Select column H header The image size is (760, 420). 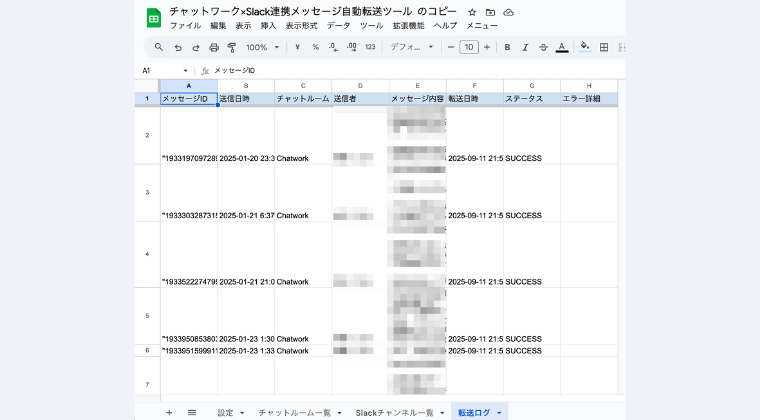pos(589,86)
